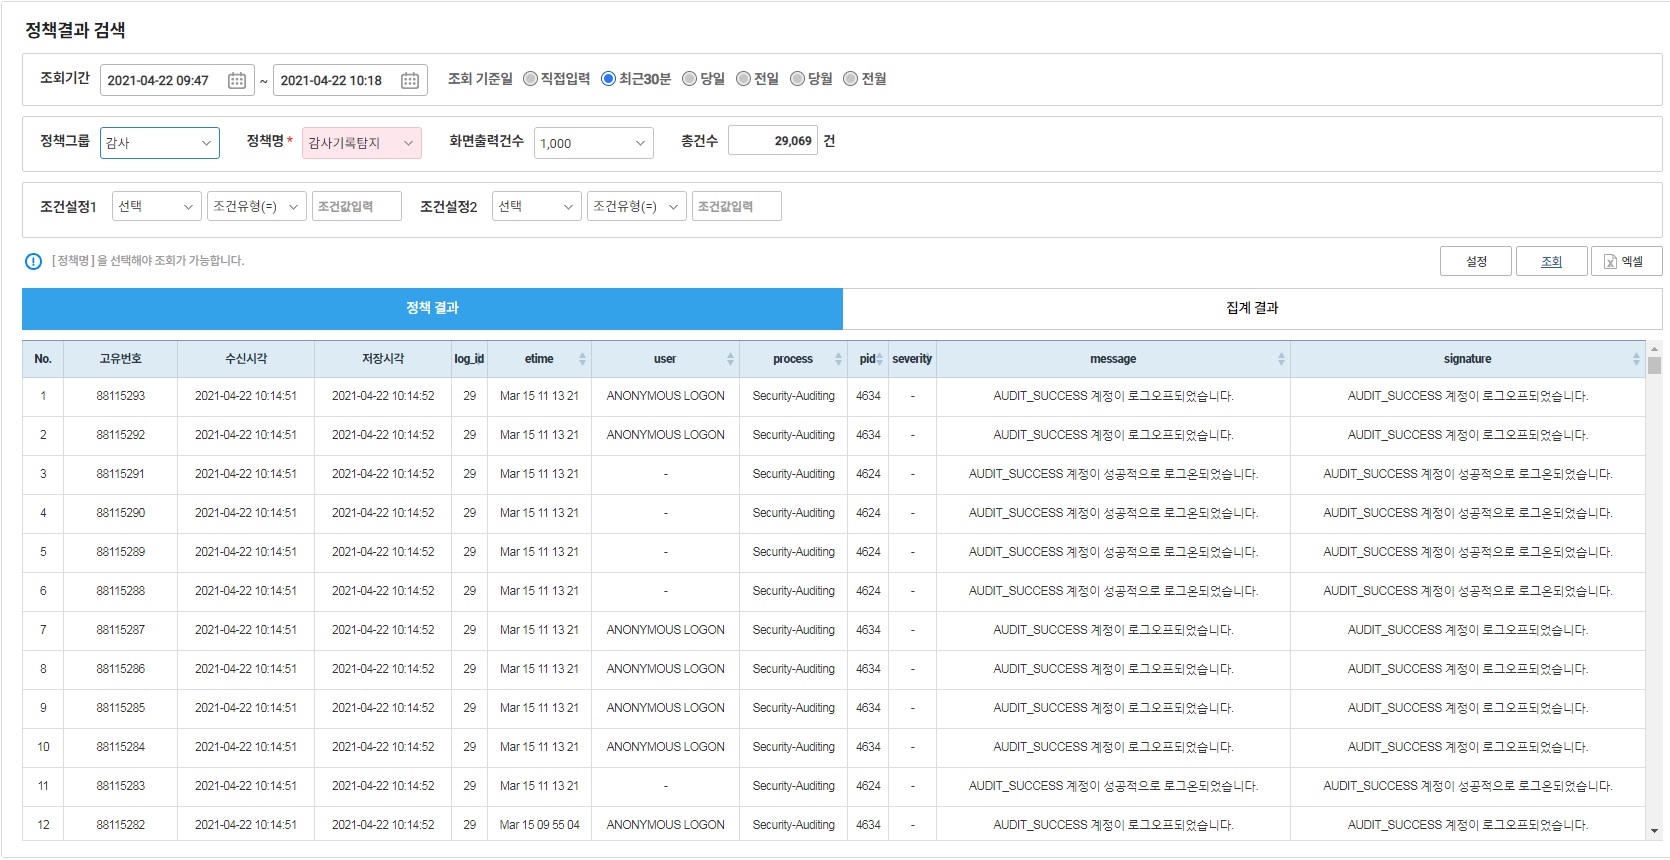Sort by the pid column arrows
The height and width of the screenshot is (860, 1670).
point(879,359)
